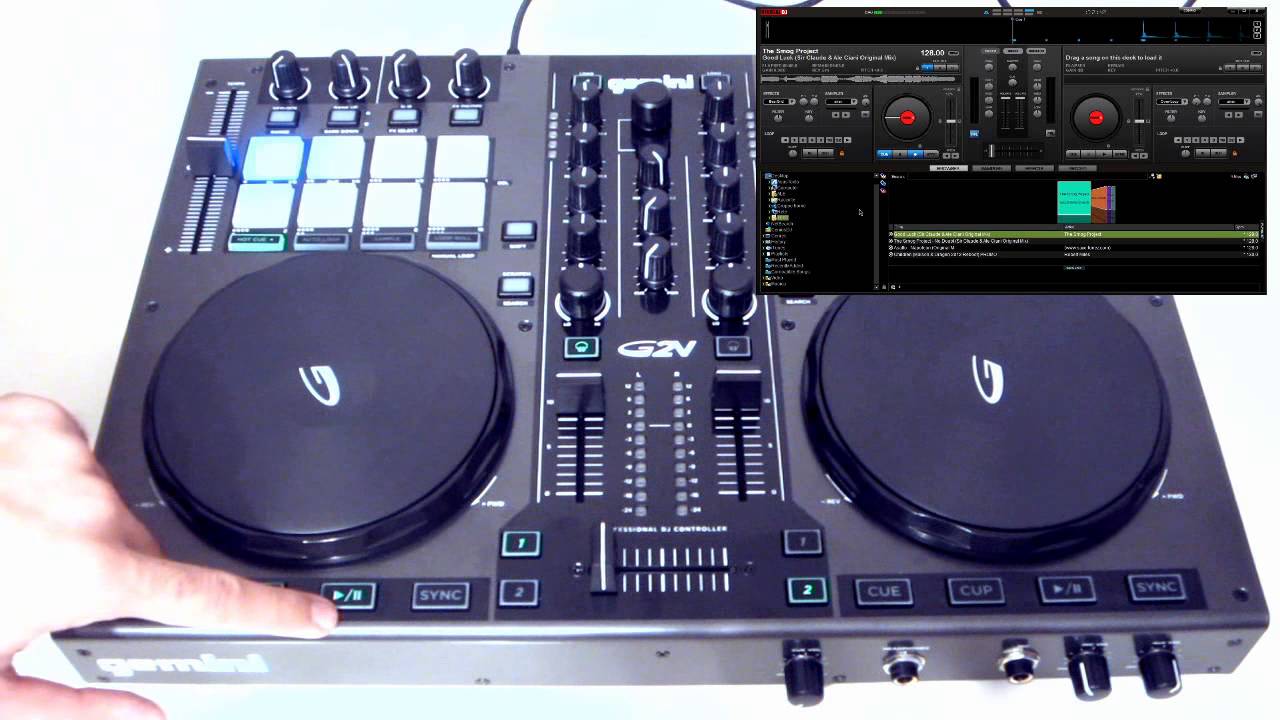The width and height of the screenshot is (1280, 720).
Task: Toggle the right deck orange loop lock
Action: pyautogui.click(x=1235, y=153)
